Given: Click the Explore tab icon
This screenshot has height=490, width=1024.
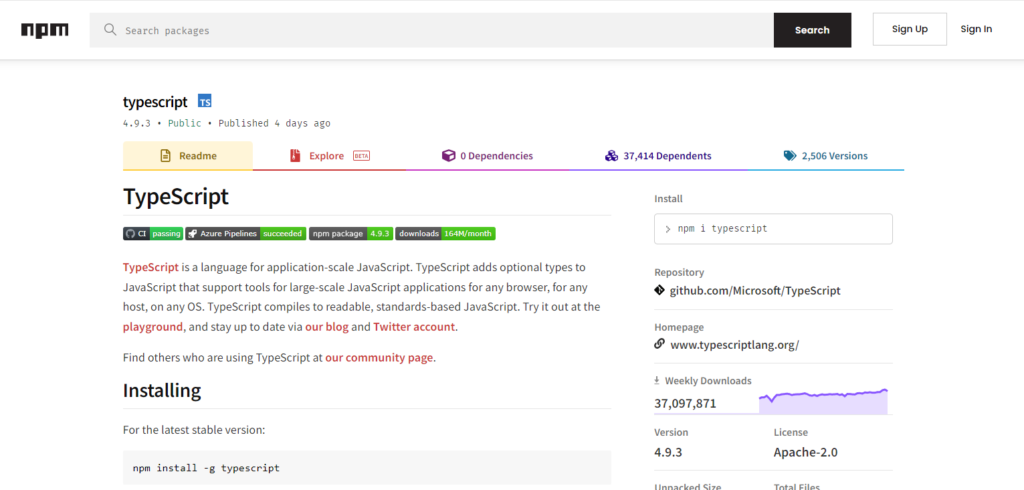Looking at the screenshot, I should [x=295, y=156].
